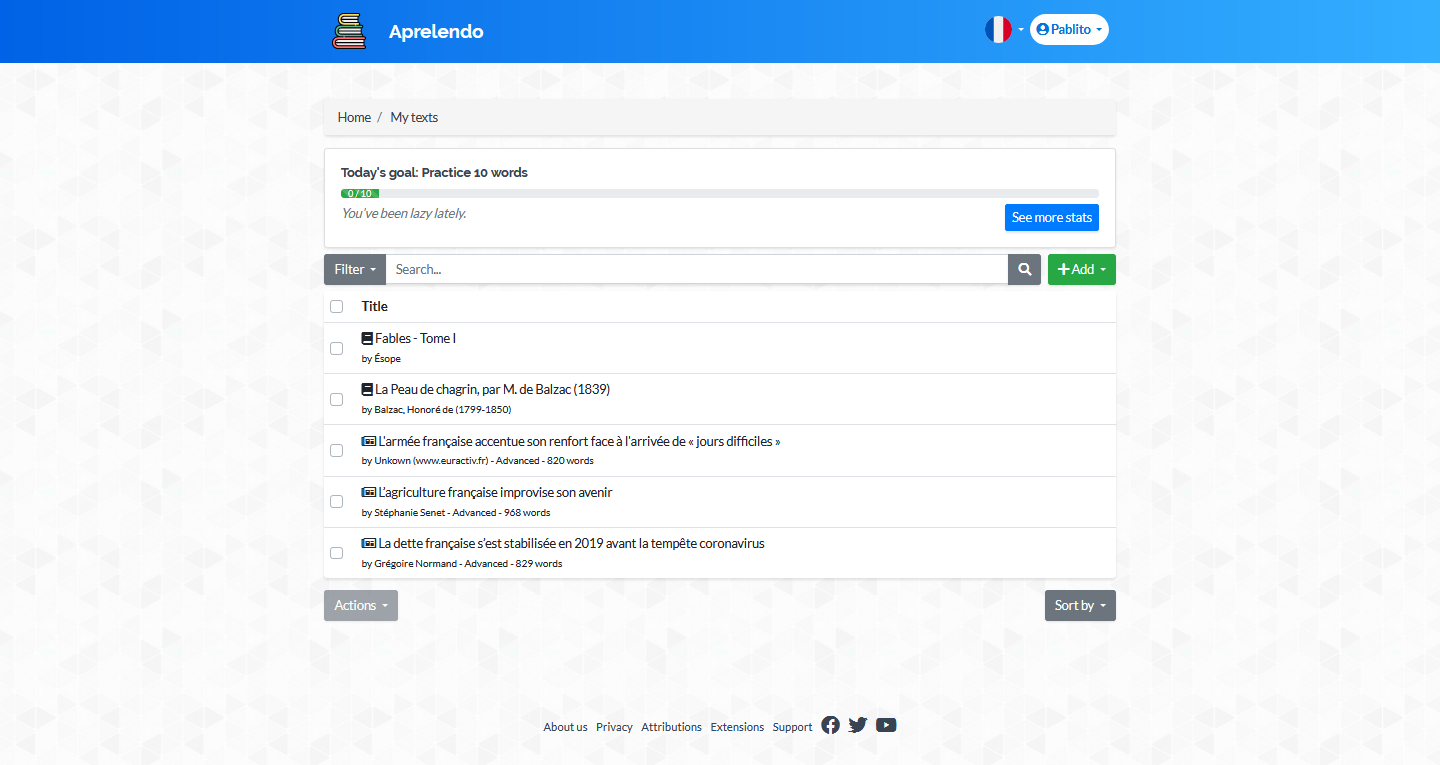Open the About us footer link
Screen dimensions: 1440x765
(x=565, y=727)
